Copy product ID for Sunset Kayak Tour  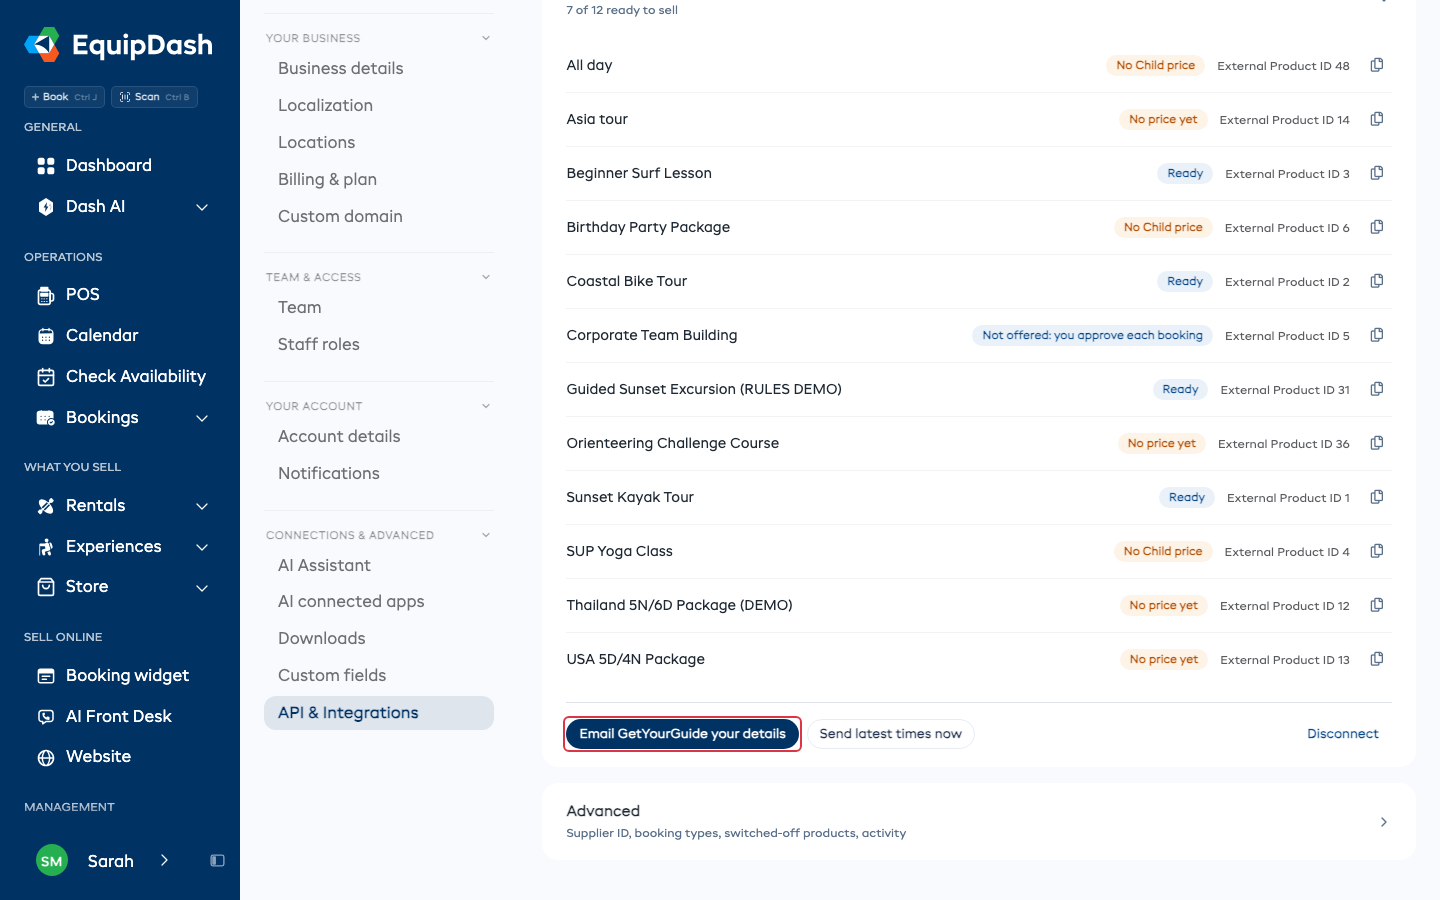(1377, 497)
